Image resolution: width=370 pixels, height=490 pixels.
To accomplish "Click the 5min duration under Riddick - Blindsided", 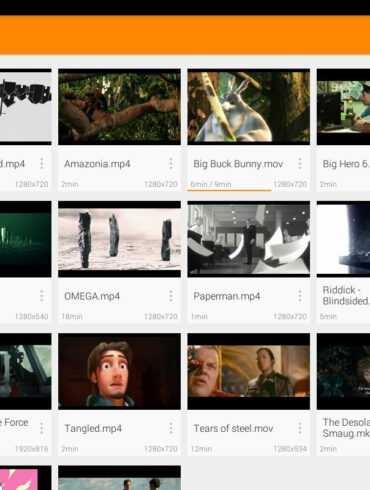I will (328, 316).
